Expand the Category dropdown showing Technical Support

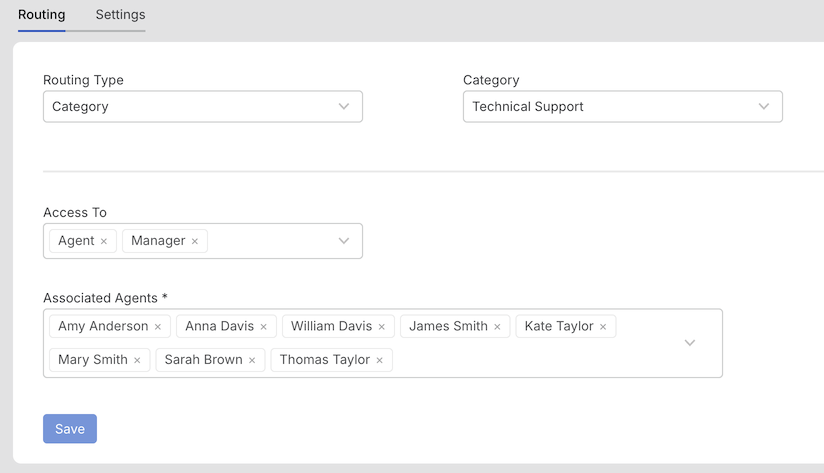coord(623,107)
